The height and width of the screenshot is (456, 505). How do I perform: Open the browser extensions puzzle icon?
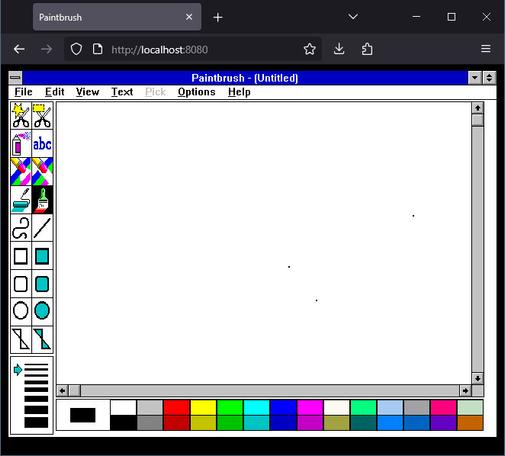pos(367,49)
